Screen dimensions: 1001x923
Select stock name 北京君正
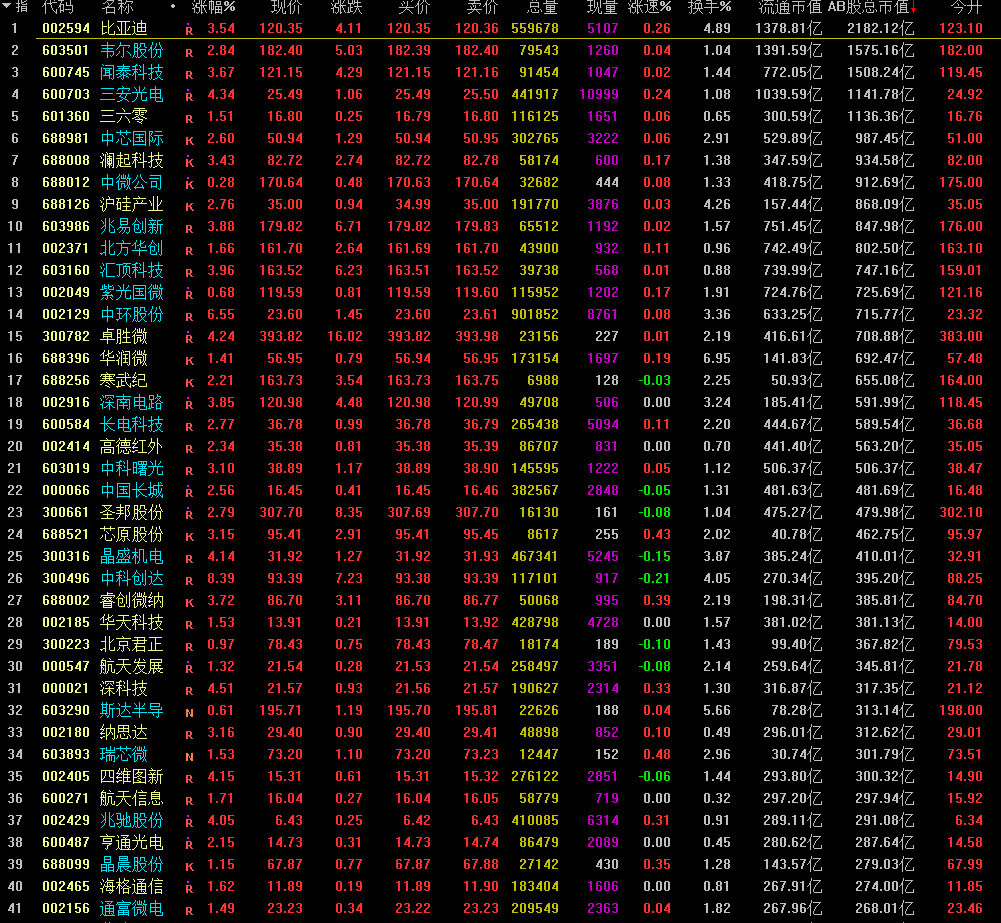[x=132, y=644]
